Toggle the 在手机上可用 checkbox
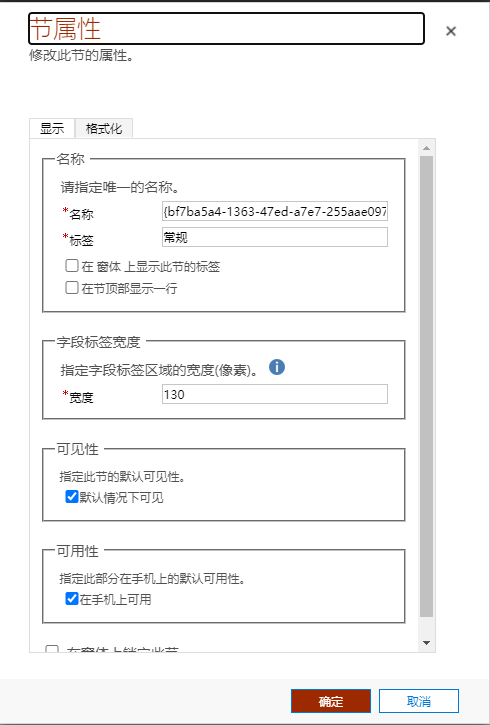The height and width of the screenshot is (725, 490). (72, 599)
